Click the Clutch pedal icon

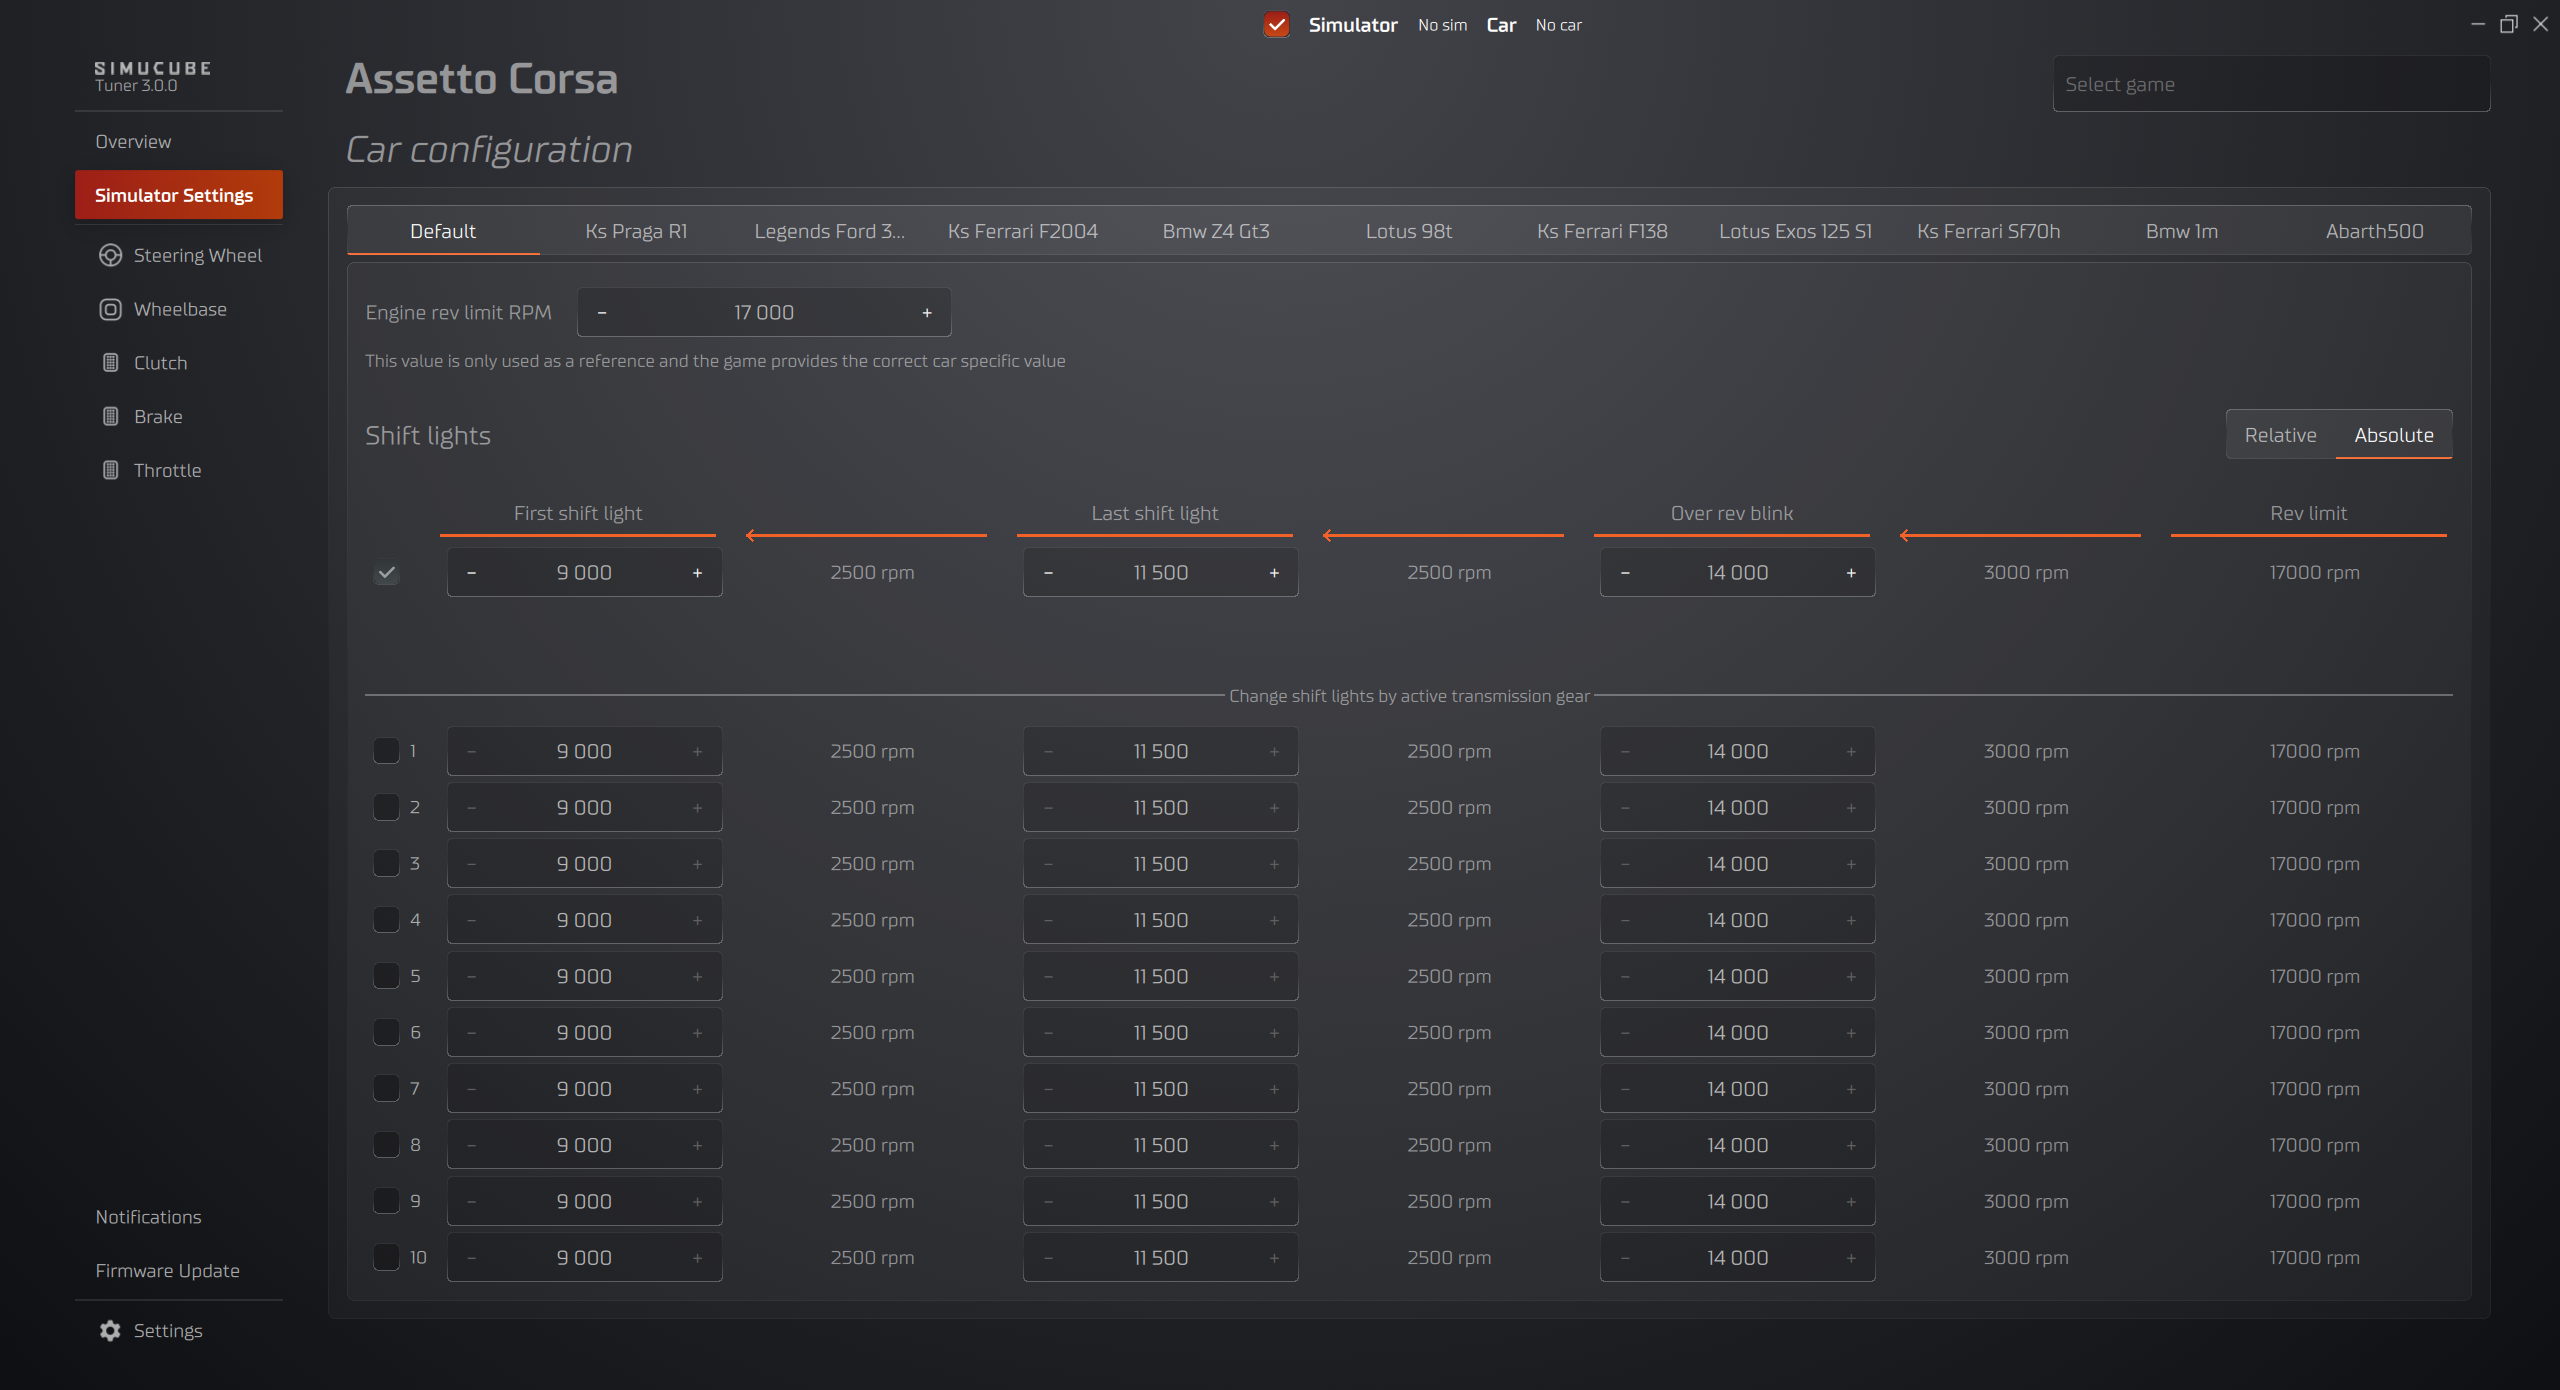110,363
